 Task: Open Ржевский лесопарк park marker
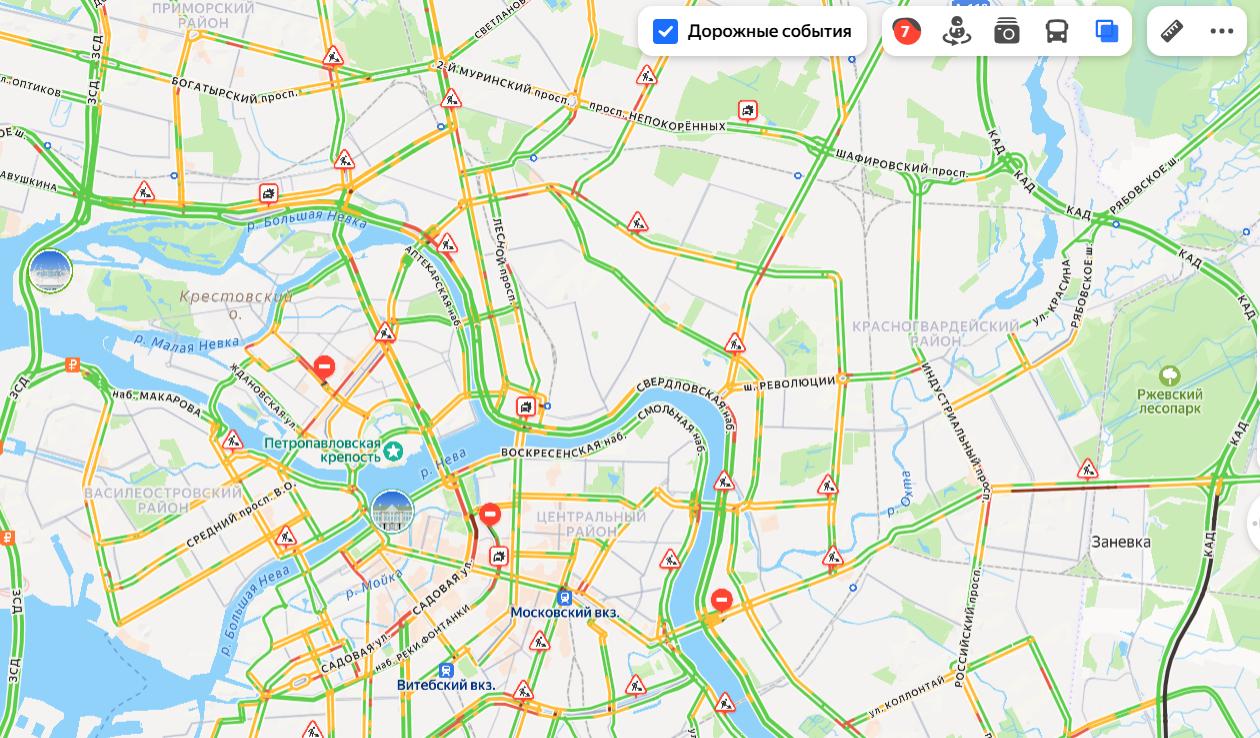click(1168, 376)
